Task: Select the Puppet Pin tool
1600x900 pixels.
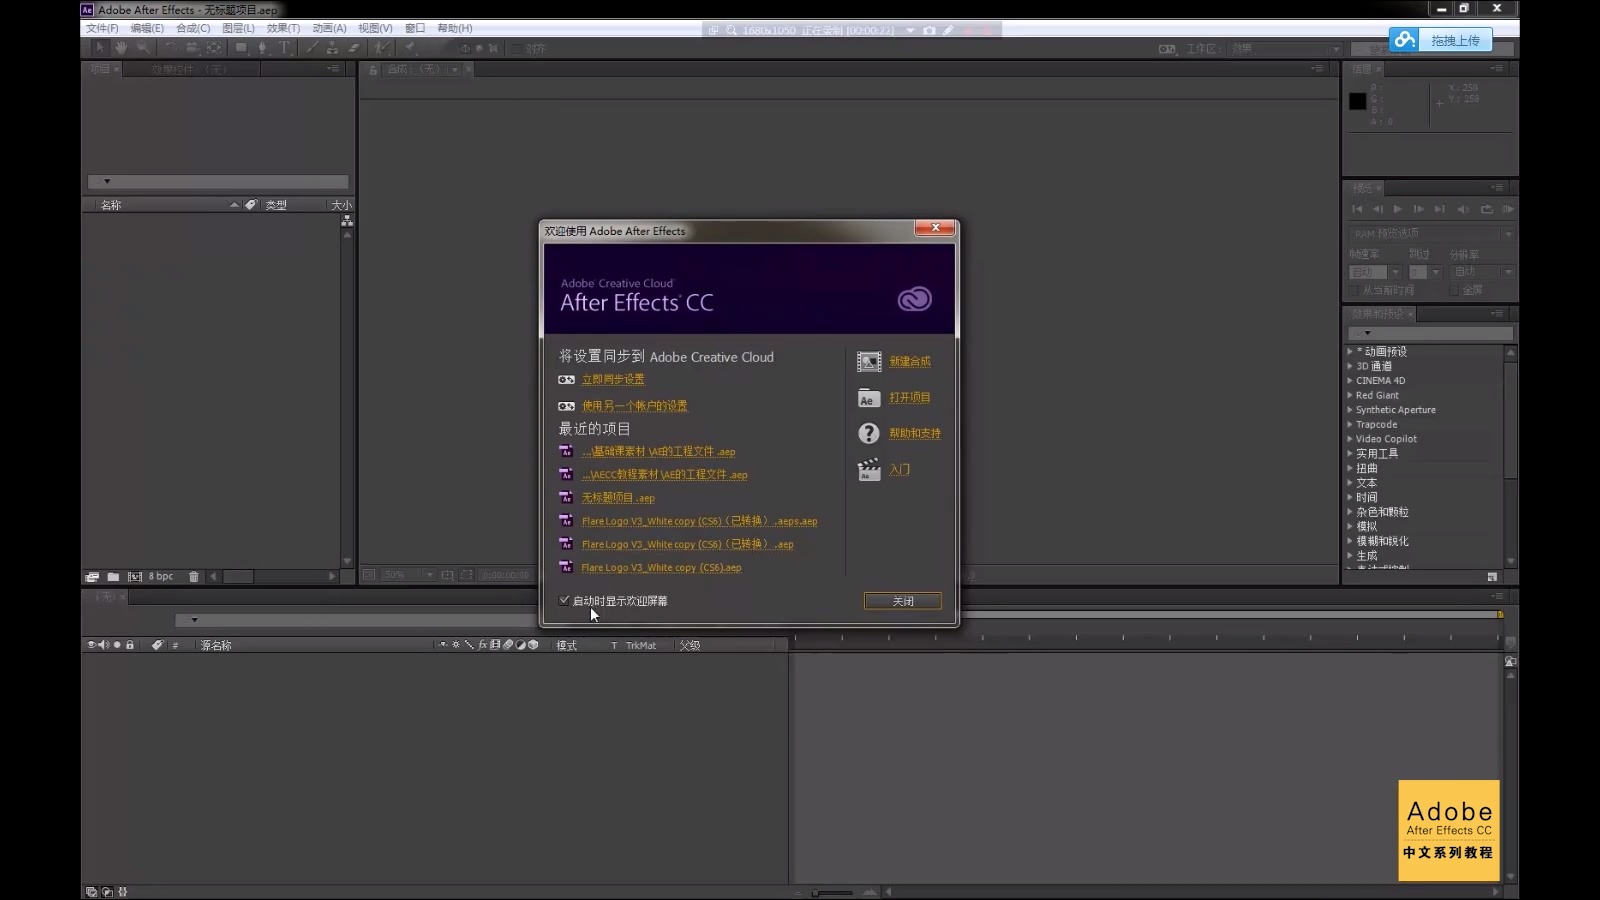Action: 410,47
